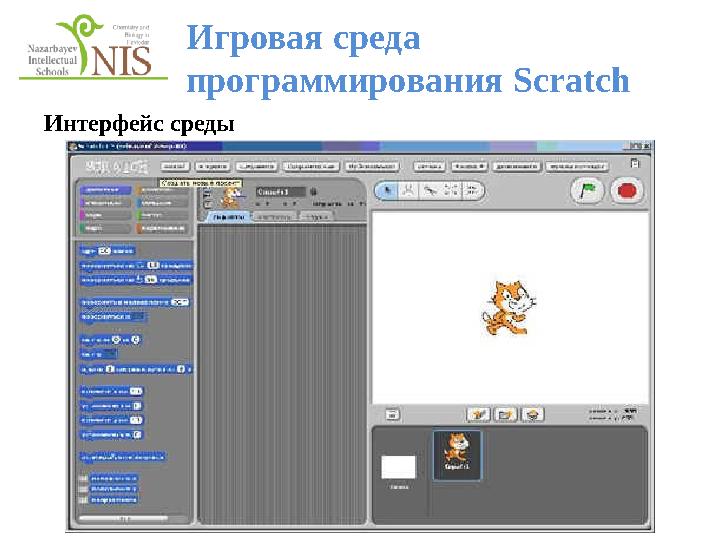Click the palette horizontal scrollbar
The height and width of the screenshot is (540, 720).
(123, 518)
